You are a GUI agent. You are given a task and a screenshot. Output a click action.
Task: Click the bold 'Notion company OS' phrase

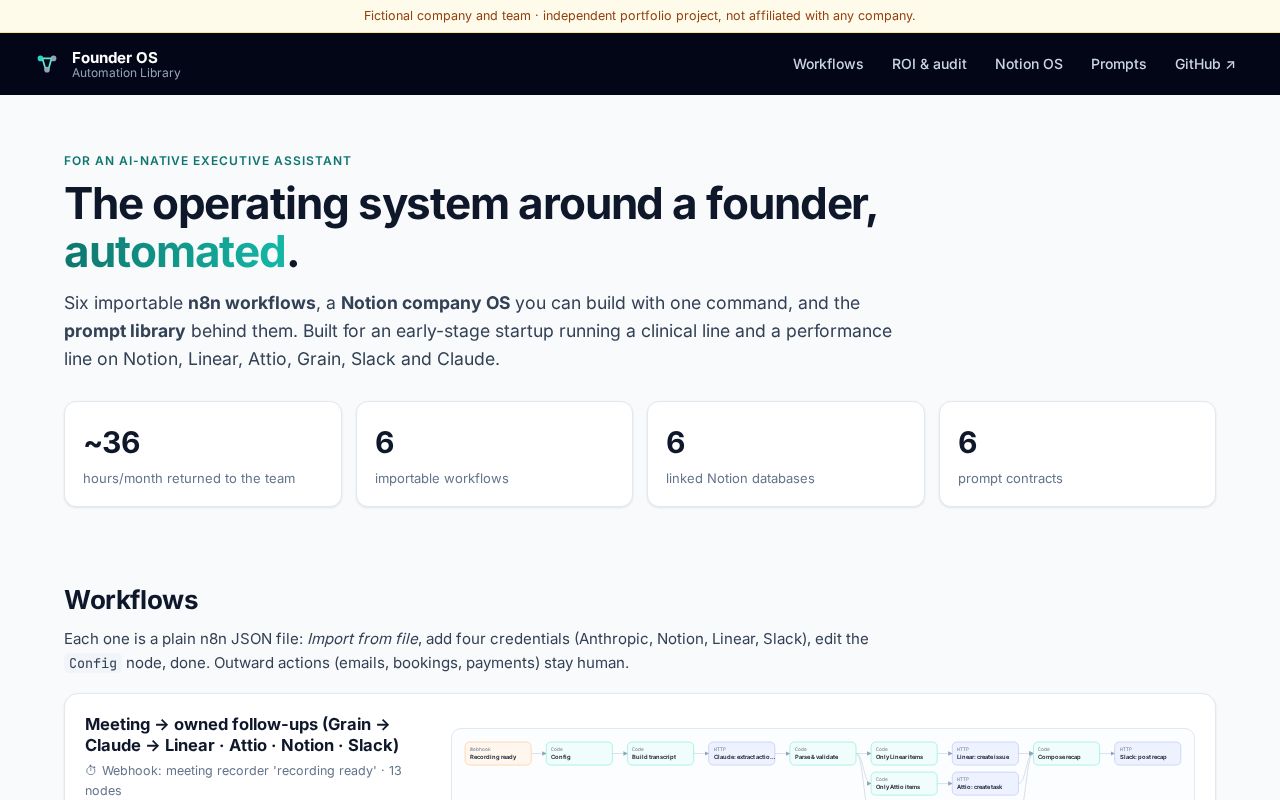coord(425,303)
